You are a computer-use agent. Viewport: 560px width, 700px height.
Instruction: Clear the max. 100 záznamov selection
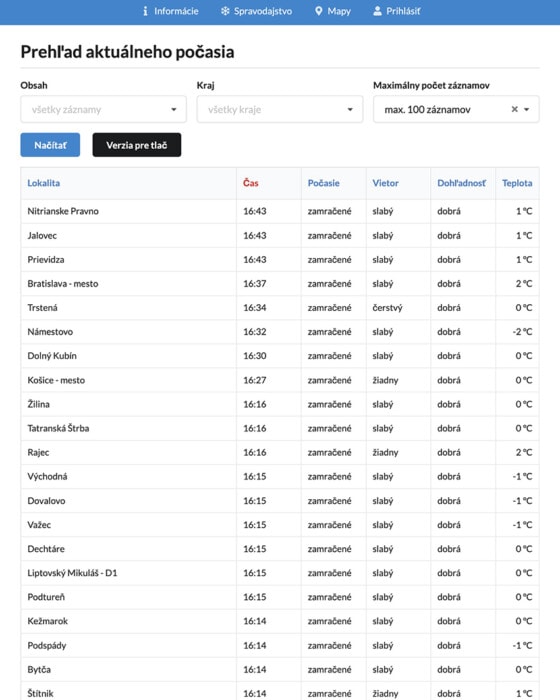(x=514, y=109)
